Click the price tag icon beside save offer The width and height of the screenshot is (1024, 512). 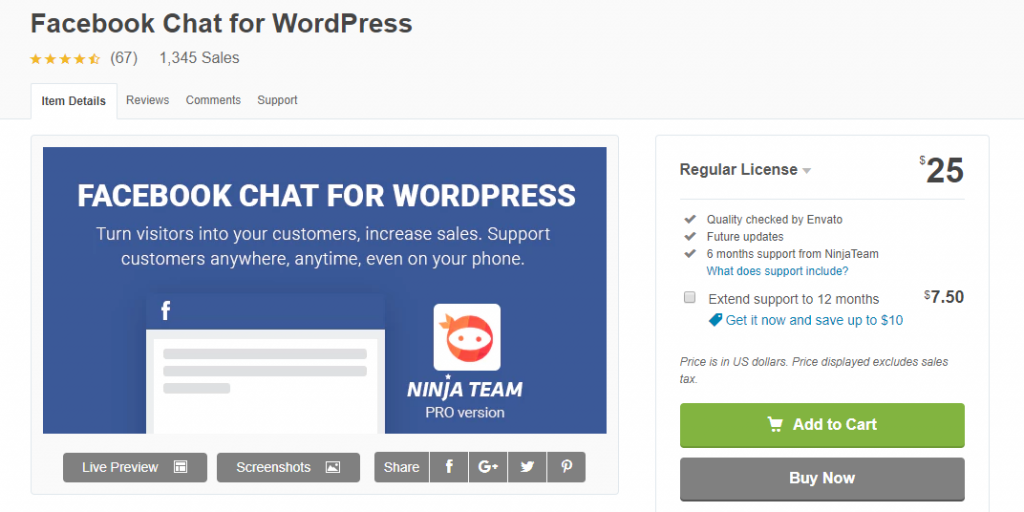coord(716,320)
